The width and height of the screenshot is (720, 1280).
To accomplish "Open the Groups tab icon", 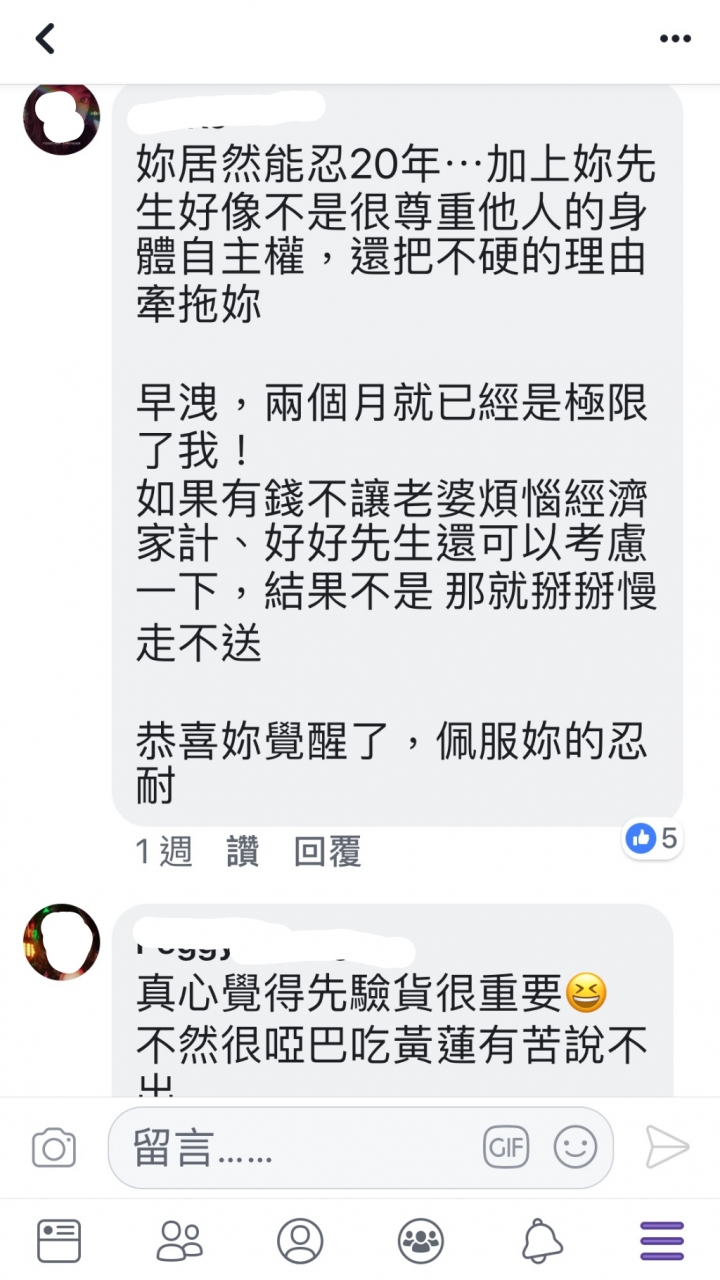I will pyautogui.click(x=420, y=1241).
